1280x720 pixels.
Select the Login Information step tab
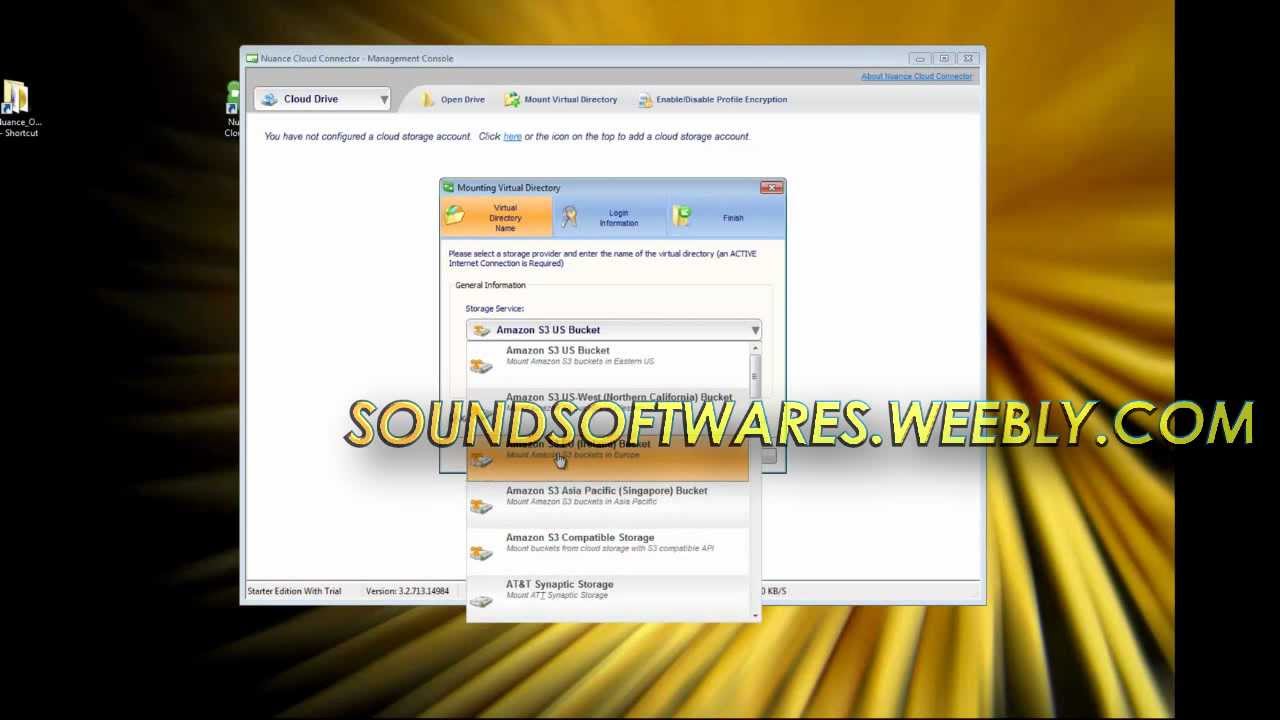coord(610,217)
